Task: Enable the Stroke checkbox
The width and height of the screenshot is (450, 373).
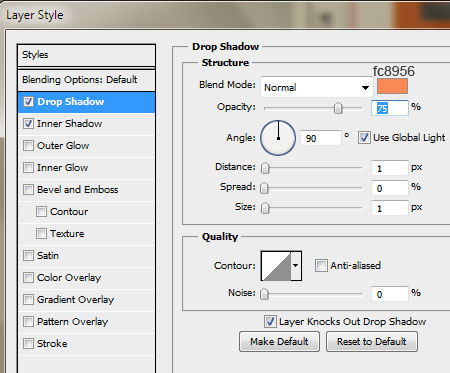Action: tap(28, 344)
